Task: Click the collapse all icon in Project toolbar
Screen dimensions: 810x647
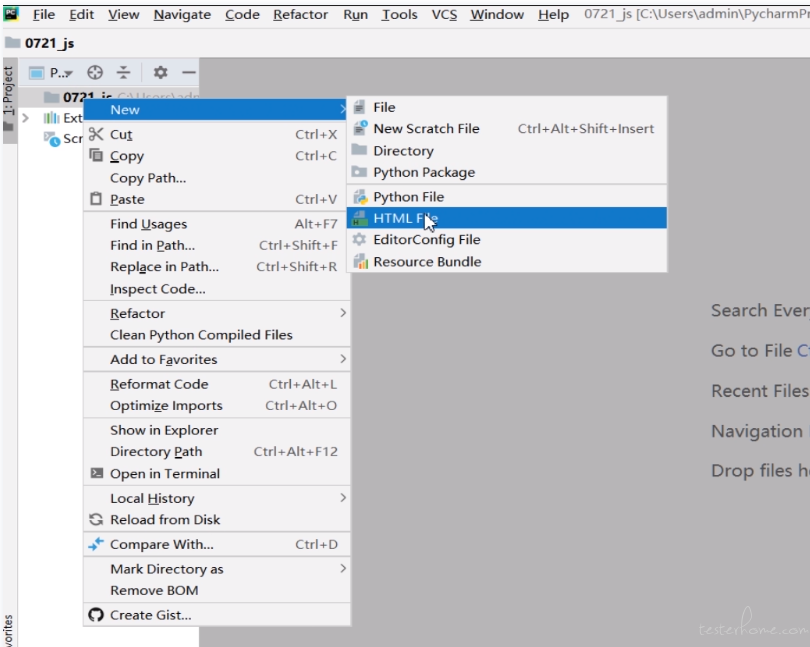Action: [x=123, y=72]
